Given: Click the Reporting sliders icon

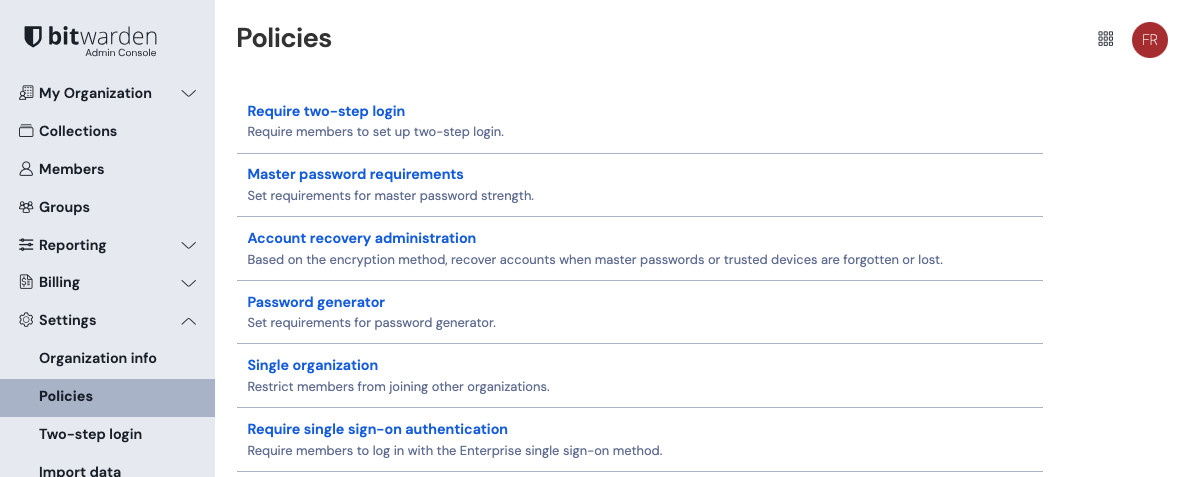Looking at the screenshot, I should 26,245.
